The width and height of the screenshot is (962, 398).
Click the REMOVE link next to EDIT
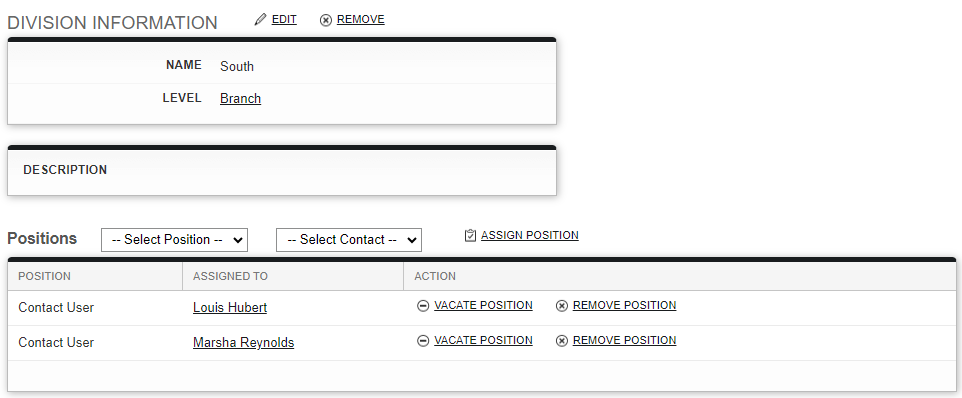361,20
